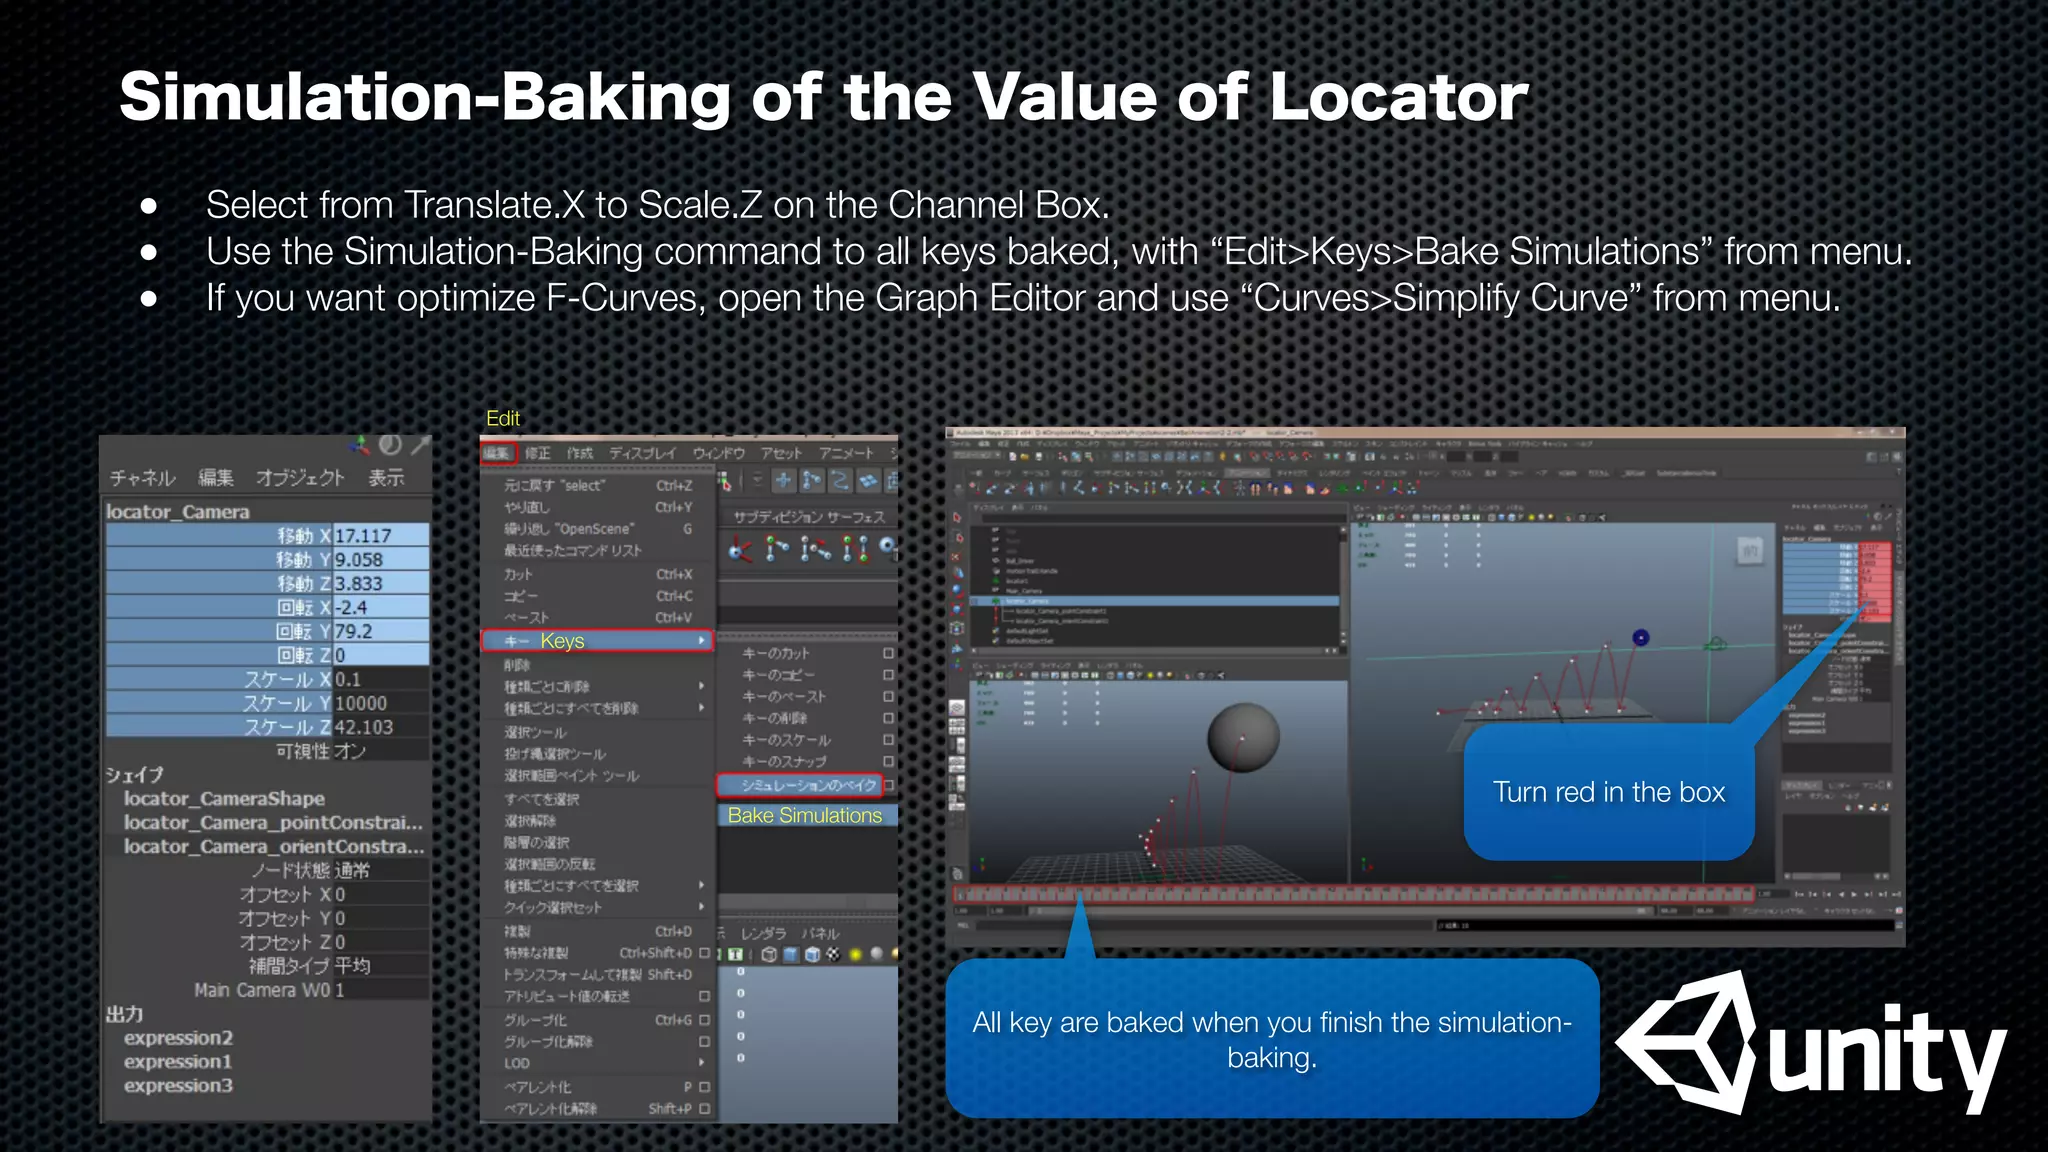Click the green T icon in viewport toolbar

click(735, 955)
